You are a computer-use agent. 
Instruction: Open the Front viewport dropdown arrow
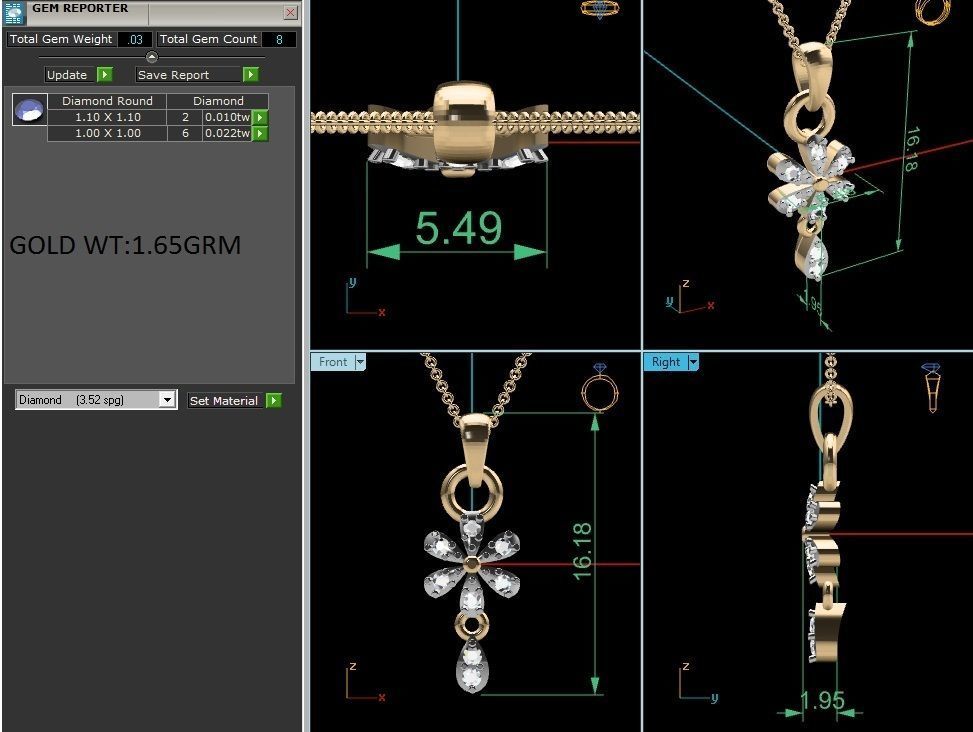tap(360, 362)
